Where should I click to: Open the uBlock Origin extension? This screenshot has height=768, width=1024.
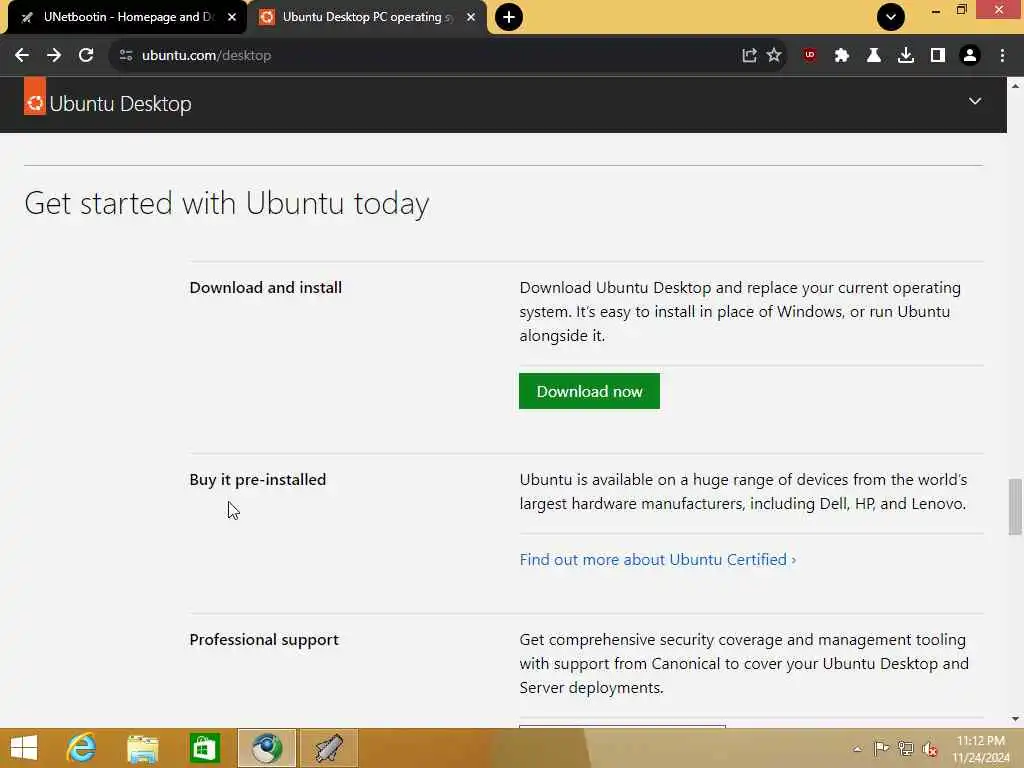pos(810,56)
